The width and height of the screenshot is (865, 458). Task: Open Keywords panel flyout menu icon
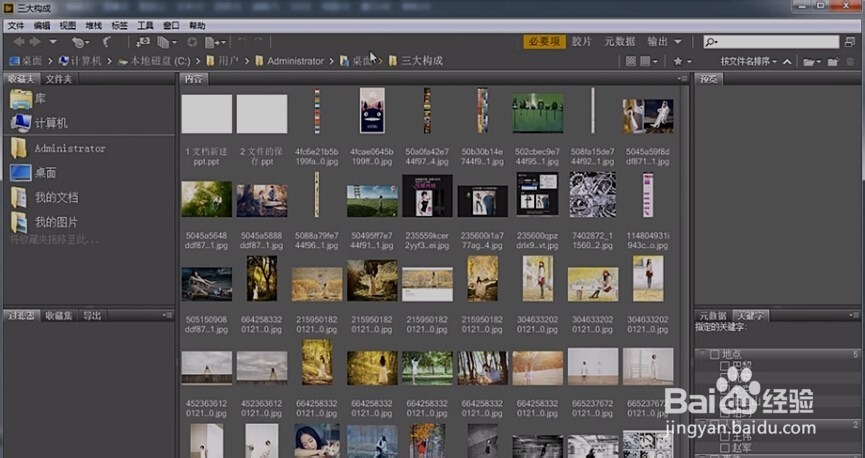(x=855, y=315)
